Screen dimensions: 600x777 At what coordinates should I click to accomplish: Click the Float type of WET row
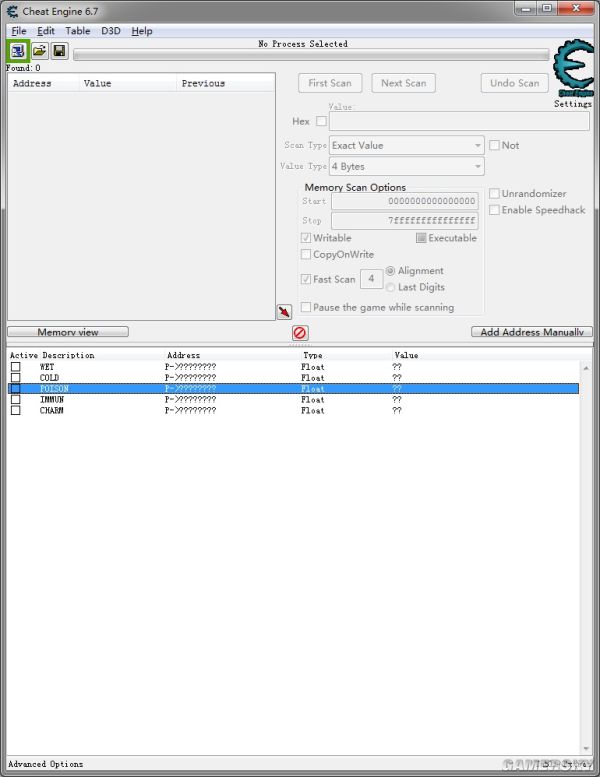[x=313, y=367]
